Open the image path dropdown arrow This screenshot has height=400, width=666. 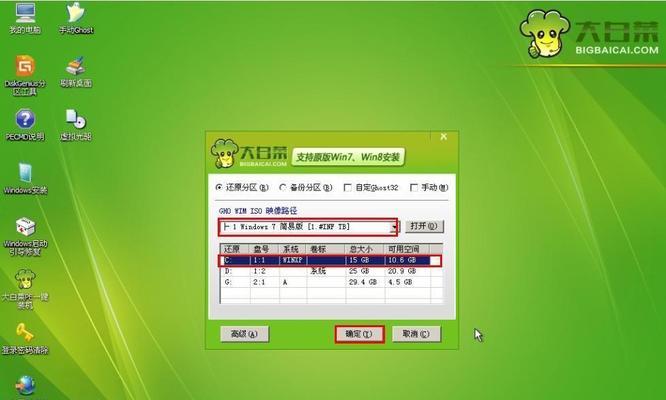394,227
